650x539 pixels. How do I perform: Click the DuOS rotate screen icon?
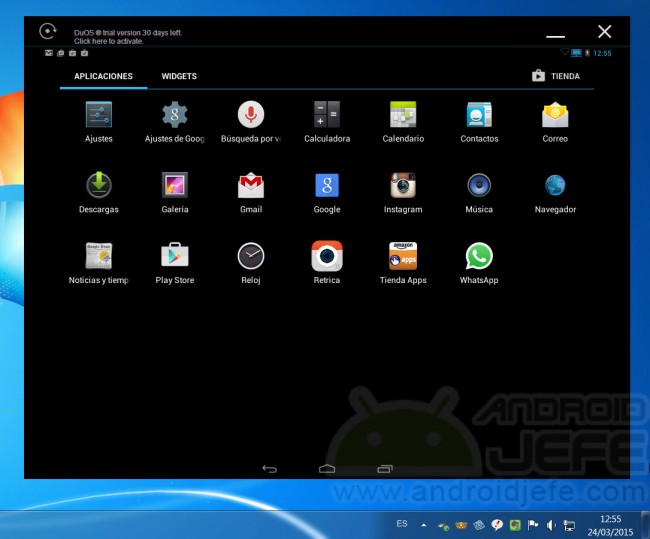[x=48, y=31]
